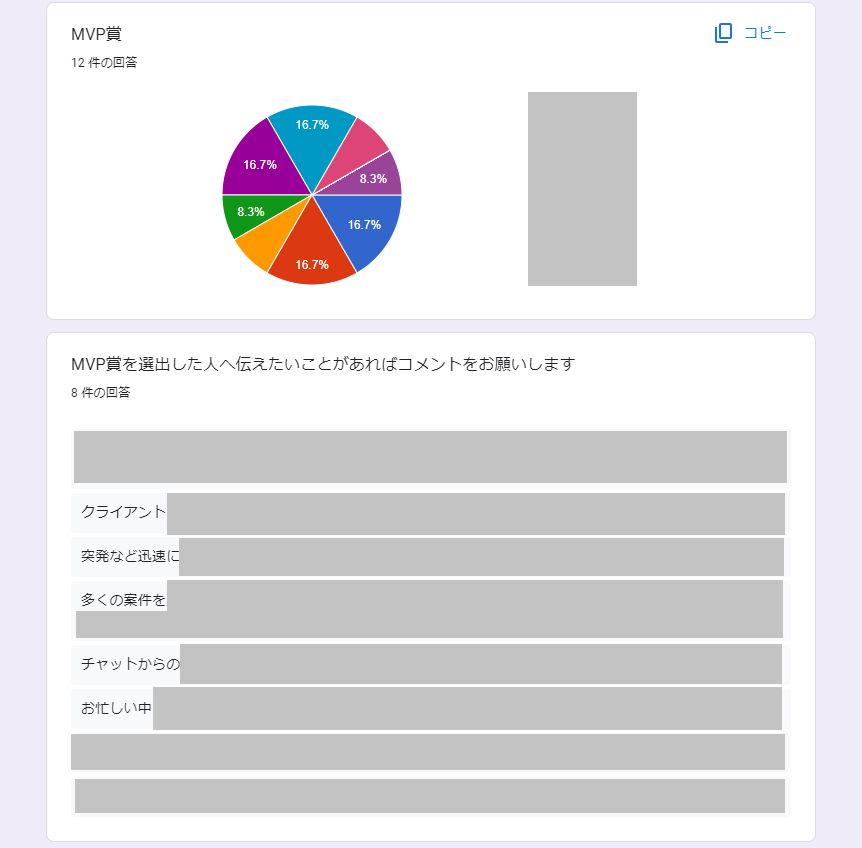Click the MVP賞 chart title
The image size is (862, 848).
click(96, 34)
